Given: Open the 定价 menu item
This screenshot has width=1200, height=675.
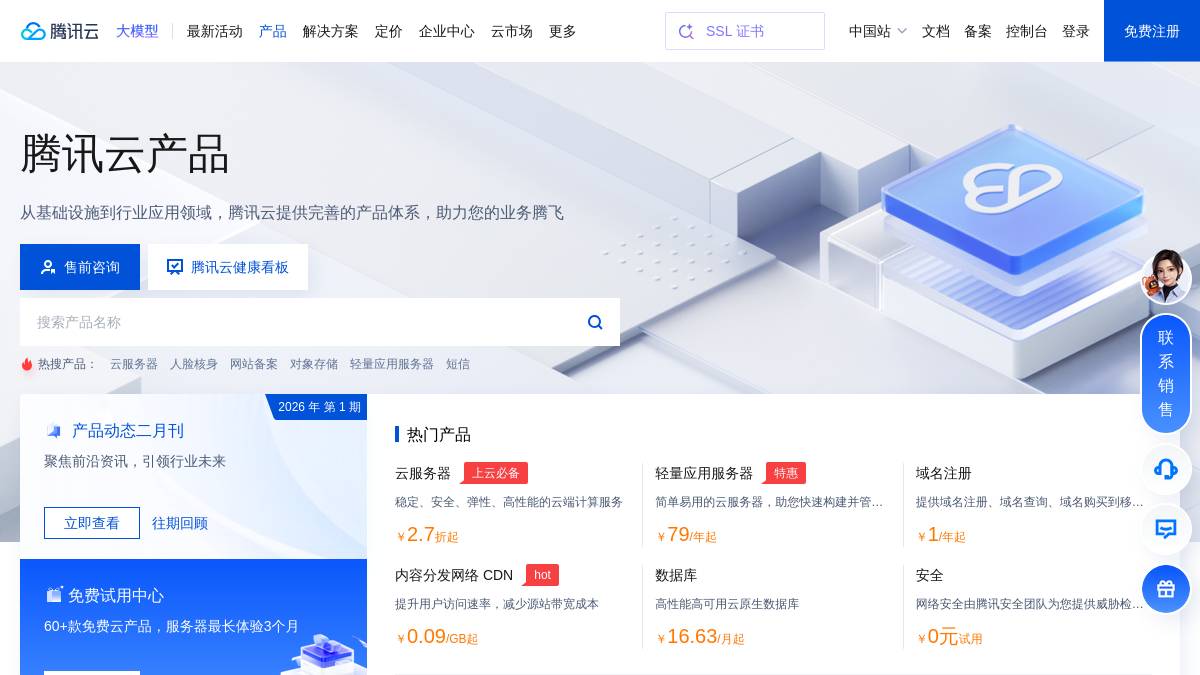Looking at the screenshot, I should click(389, 31).
